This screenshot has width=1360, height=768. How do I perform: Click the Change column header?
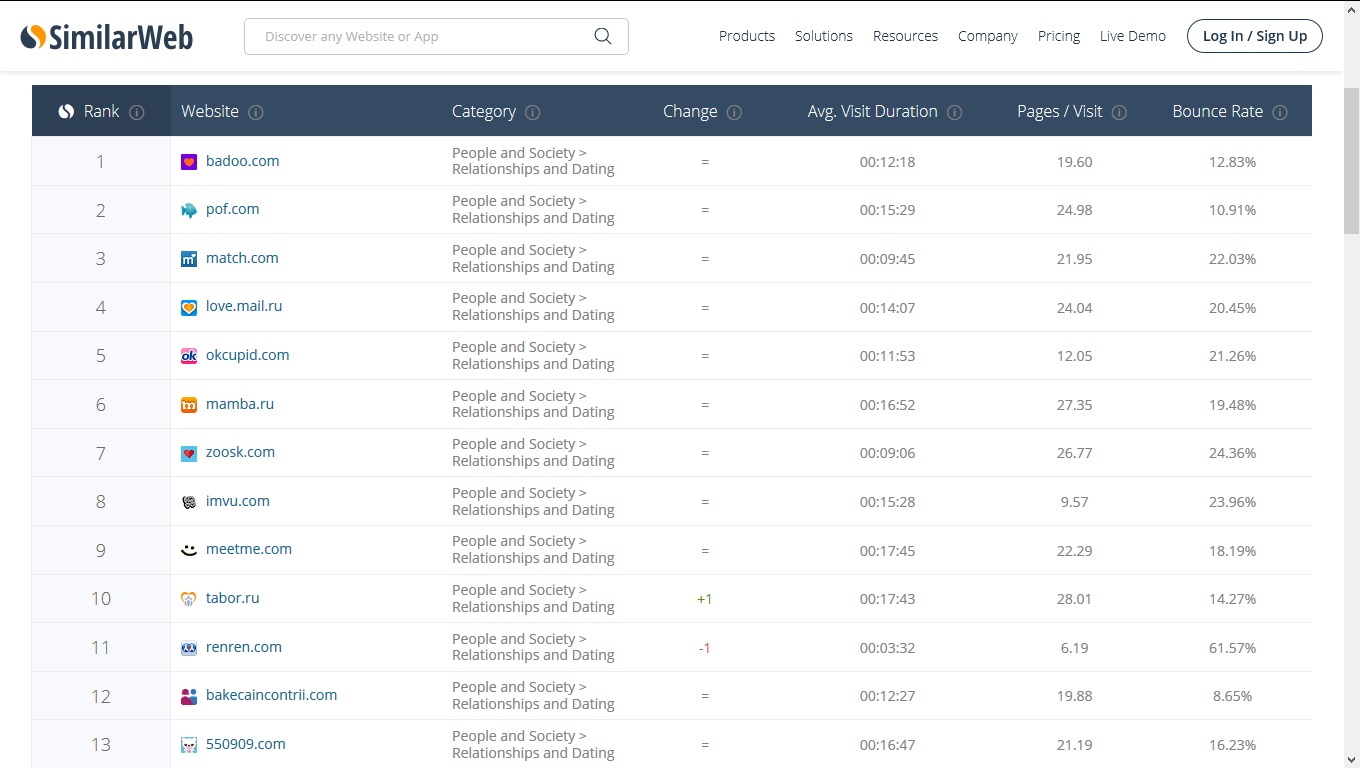(690, 111)
